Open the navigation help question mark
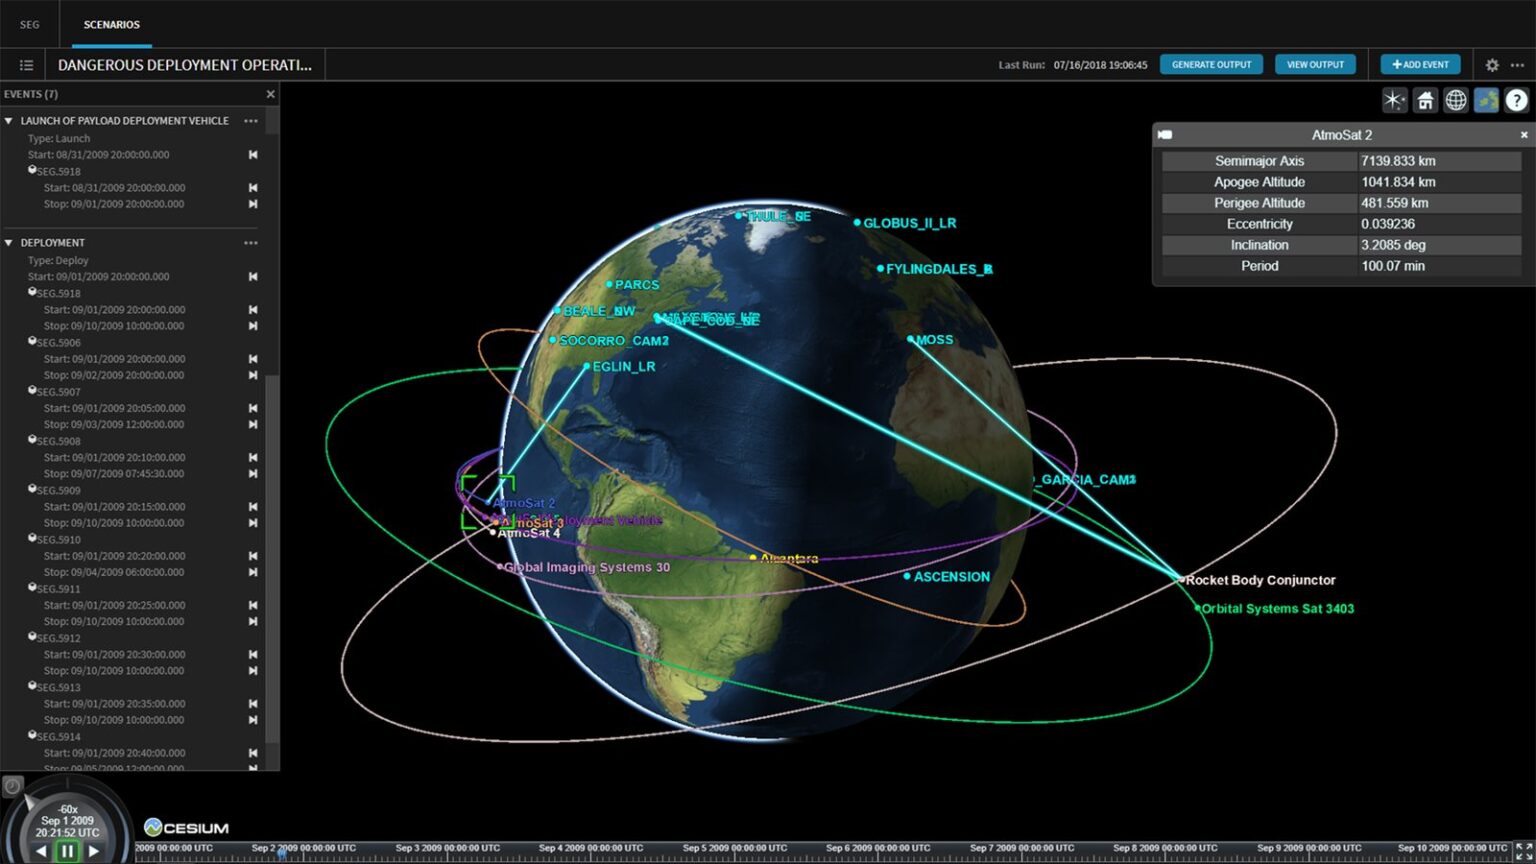The image size is (1536, 864). (1517, 100)
